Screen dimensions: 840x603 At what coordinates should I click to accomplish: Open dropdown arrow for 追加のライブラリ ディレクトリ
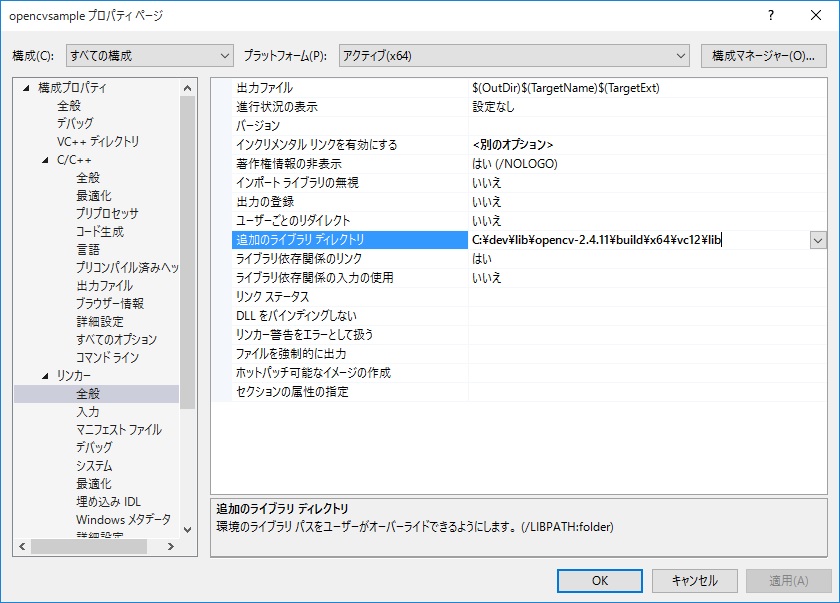pyautogui.click(x=818, y=240)
